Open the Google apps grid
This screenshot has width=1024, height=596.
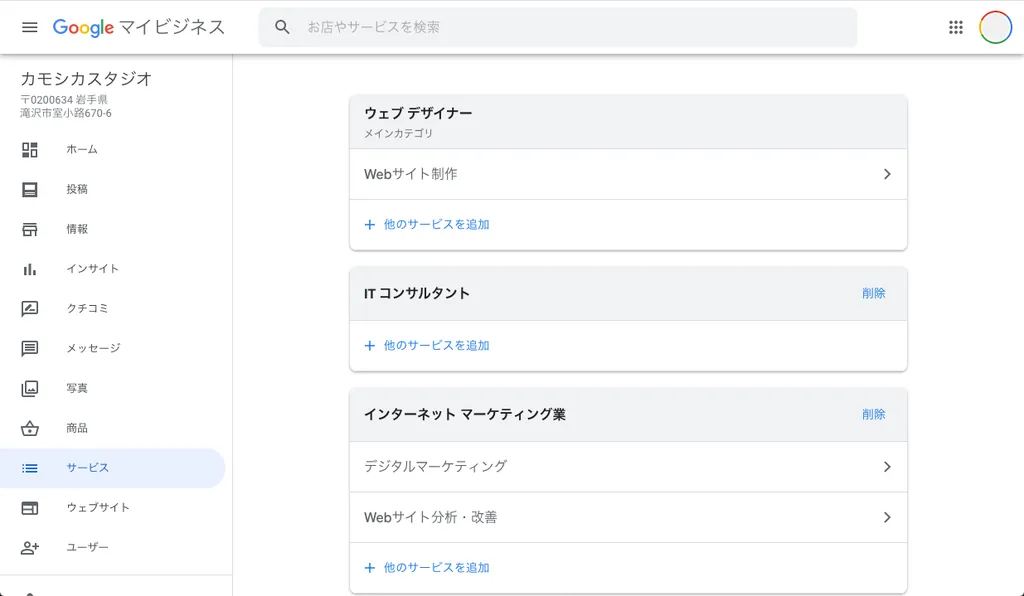pyautogui.click(x=955, y=27)
